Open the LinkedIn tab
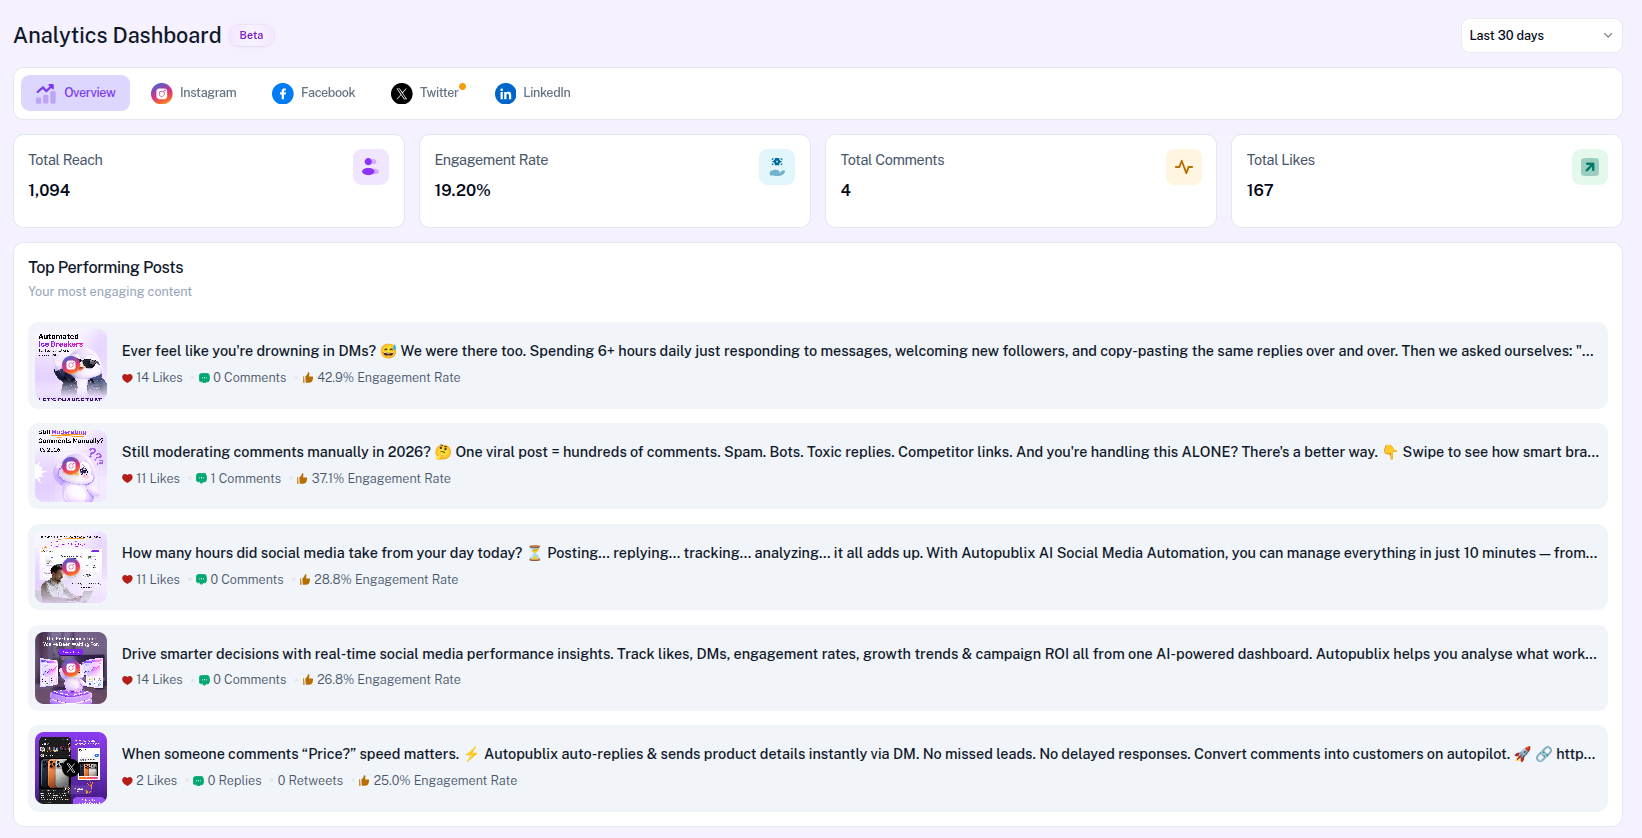Image resolution: width=1642 pixels, height=838 pixels. point(533,93)
